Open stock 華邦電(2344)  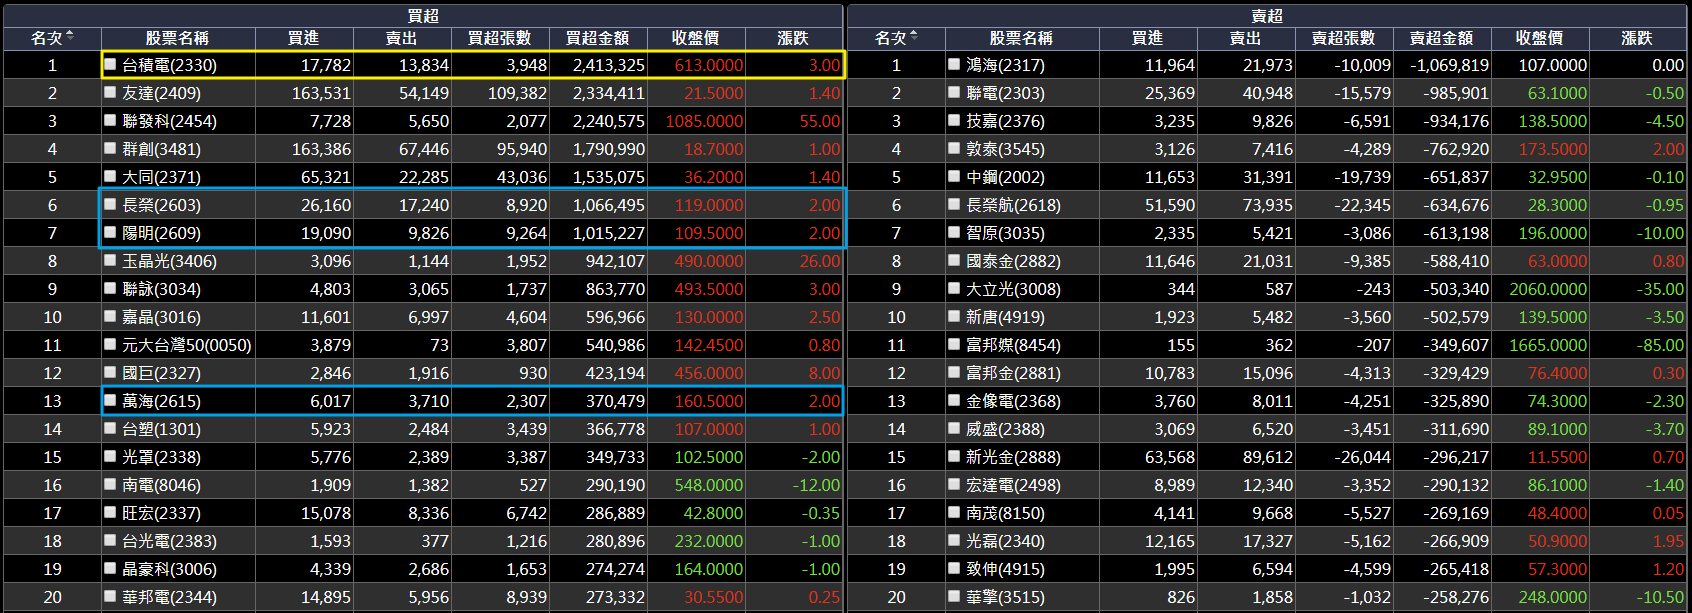(170, 597)
